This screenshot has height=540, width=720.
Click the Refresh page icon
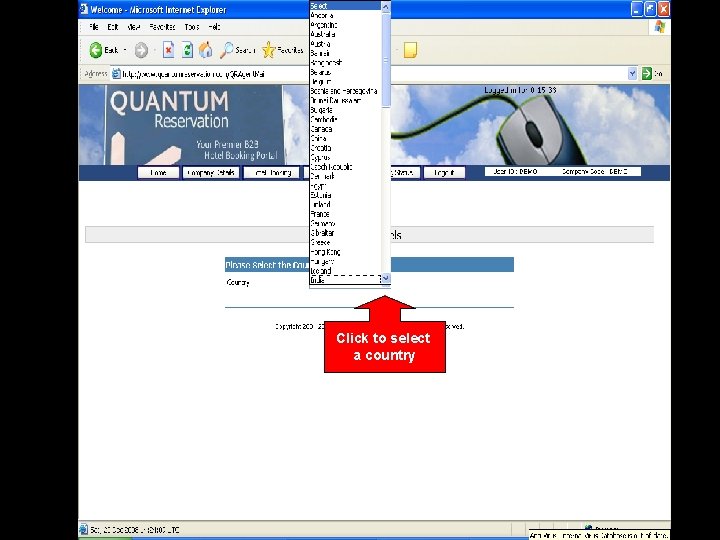pyautogui.click(x=187, y=50)
